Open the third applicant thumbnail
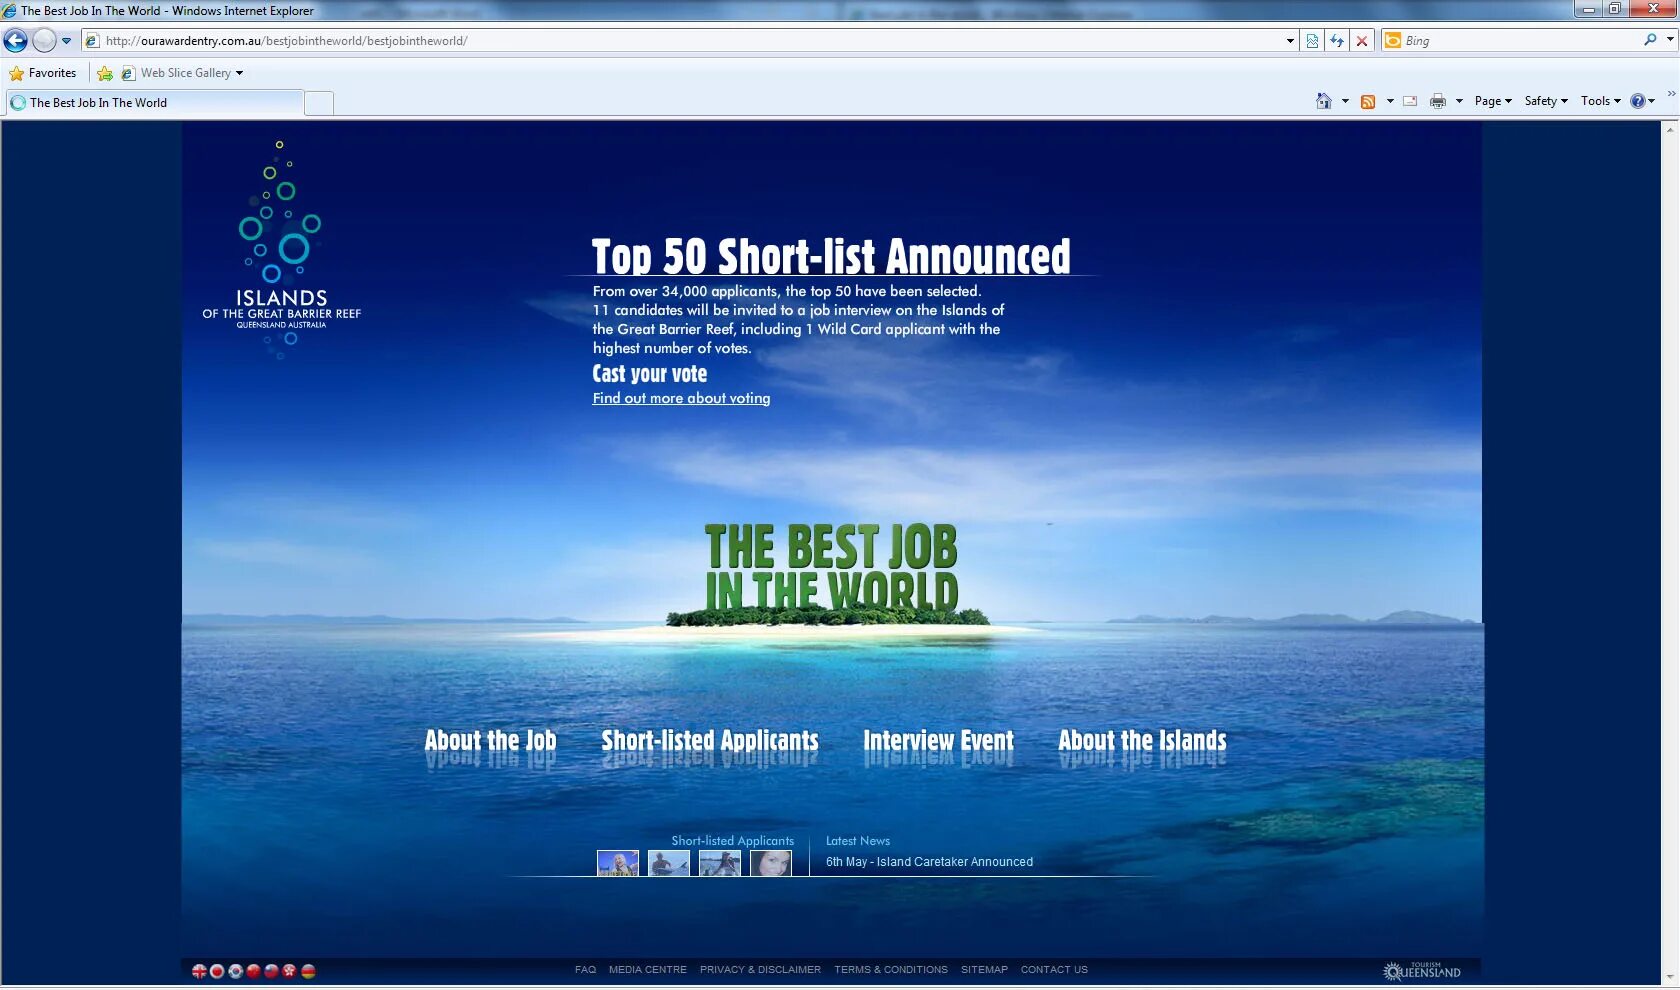Screen dimensions: 1680x990 (x=720, y=863)
